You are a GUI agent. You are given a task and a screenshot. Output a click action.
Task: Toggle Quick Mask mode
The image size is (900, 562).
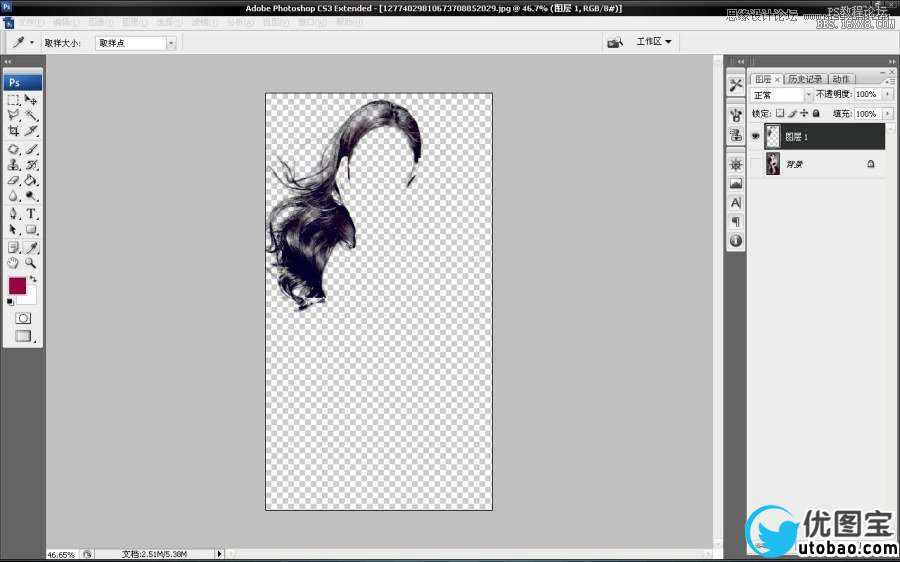point(23,318)
